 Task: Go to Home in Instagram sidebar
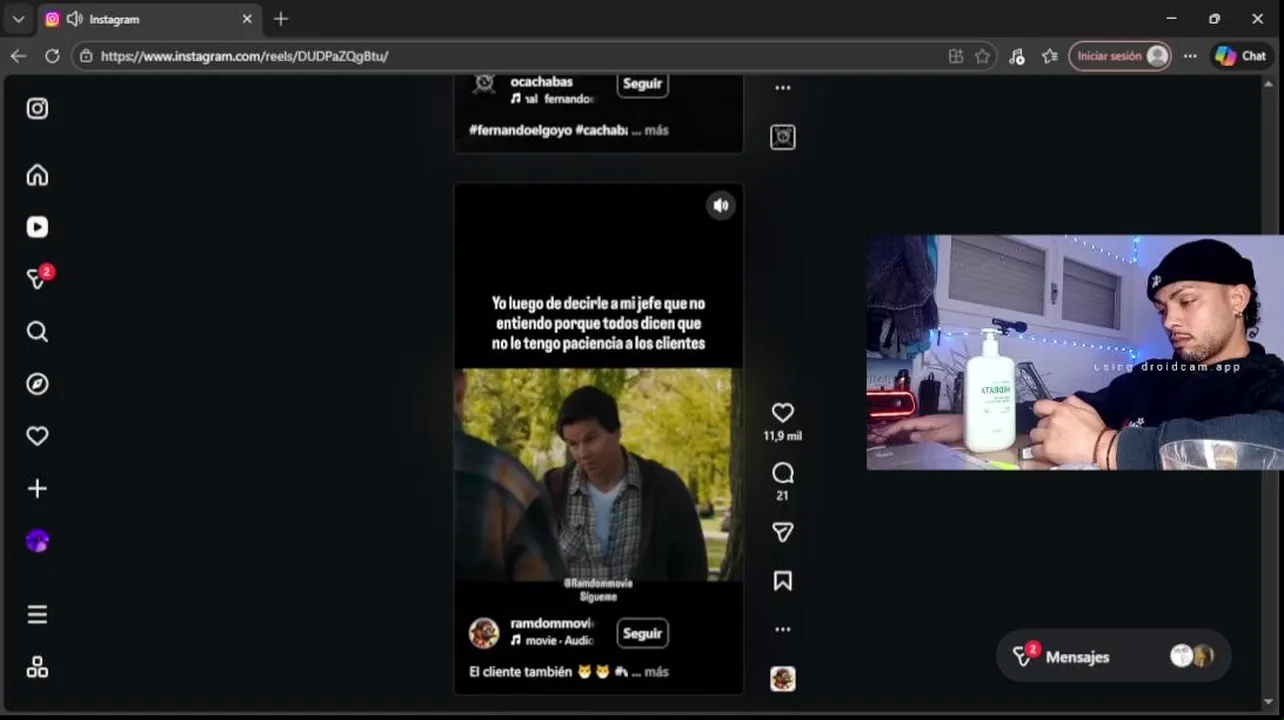[x=37, y=175]
